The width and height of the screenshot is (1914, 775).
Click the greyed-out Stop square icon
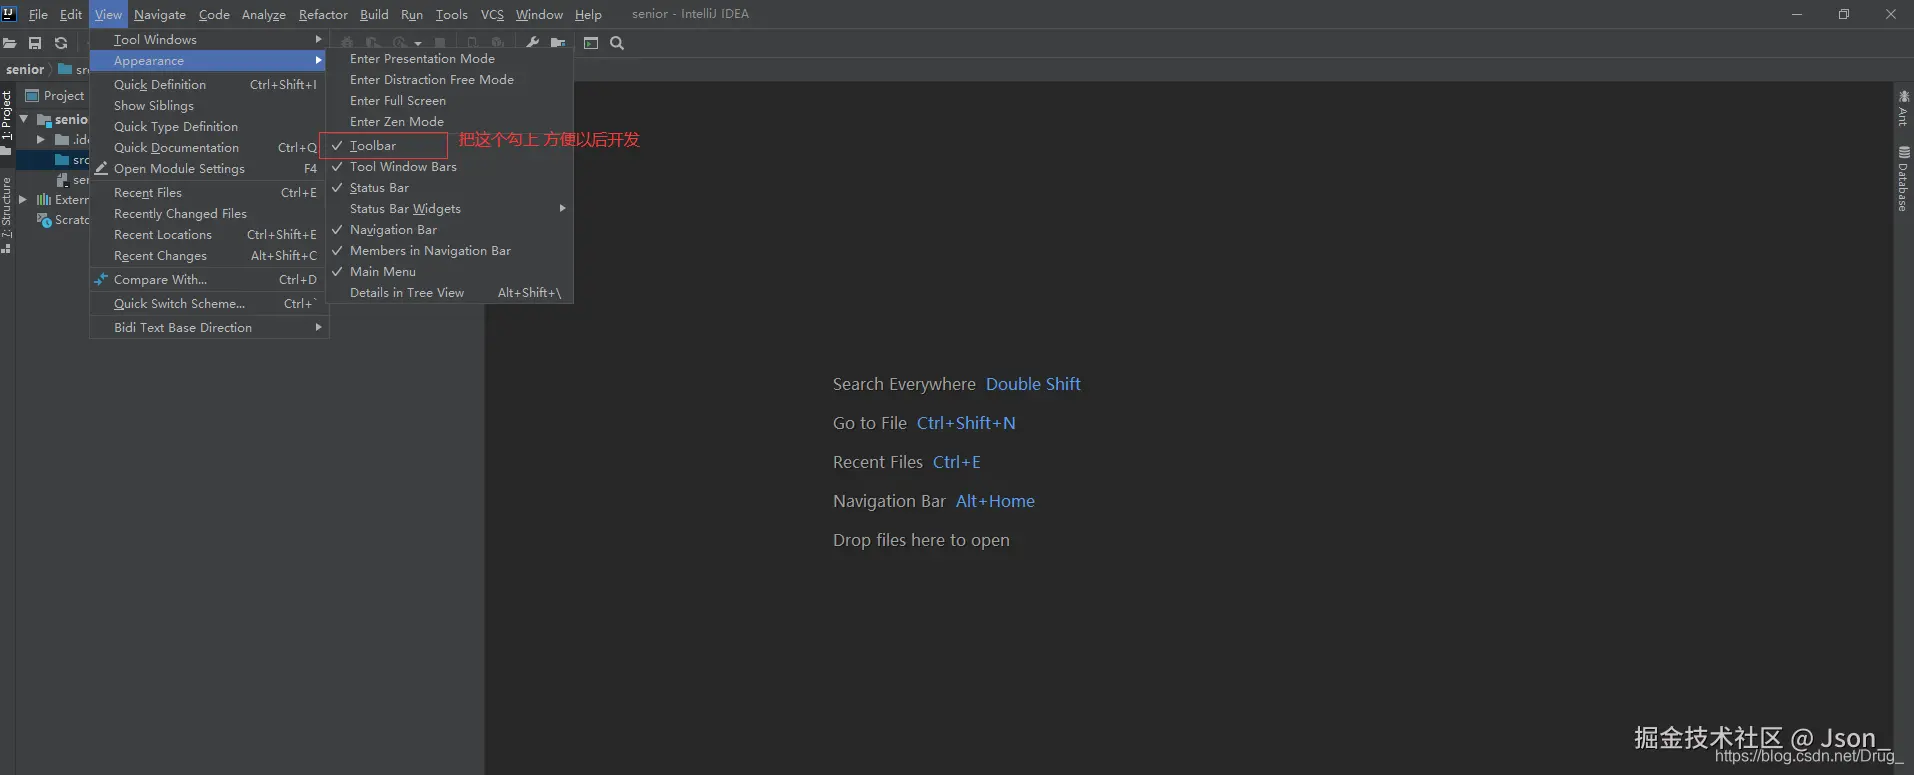click(x=439, y=43)
